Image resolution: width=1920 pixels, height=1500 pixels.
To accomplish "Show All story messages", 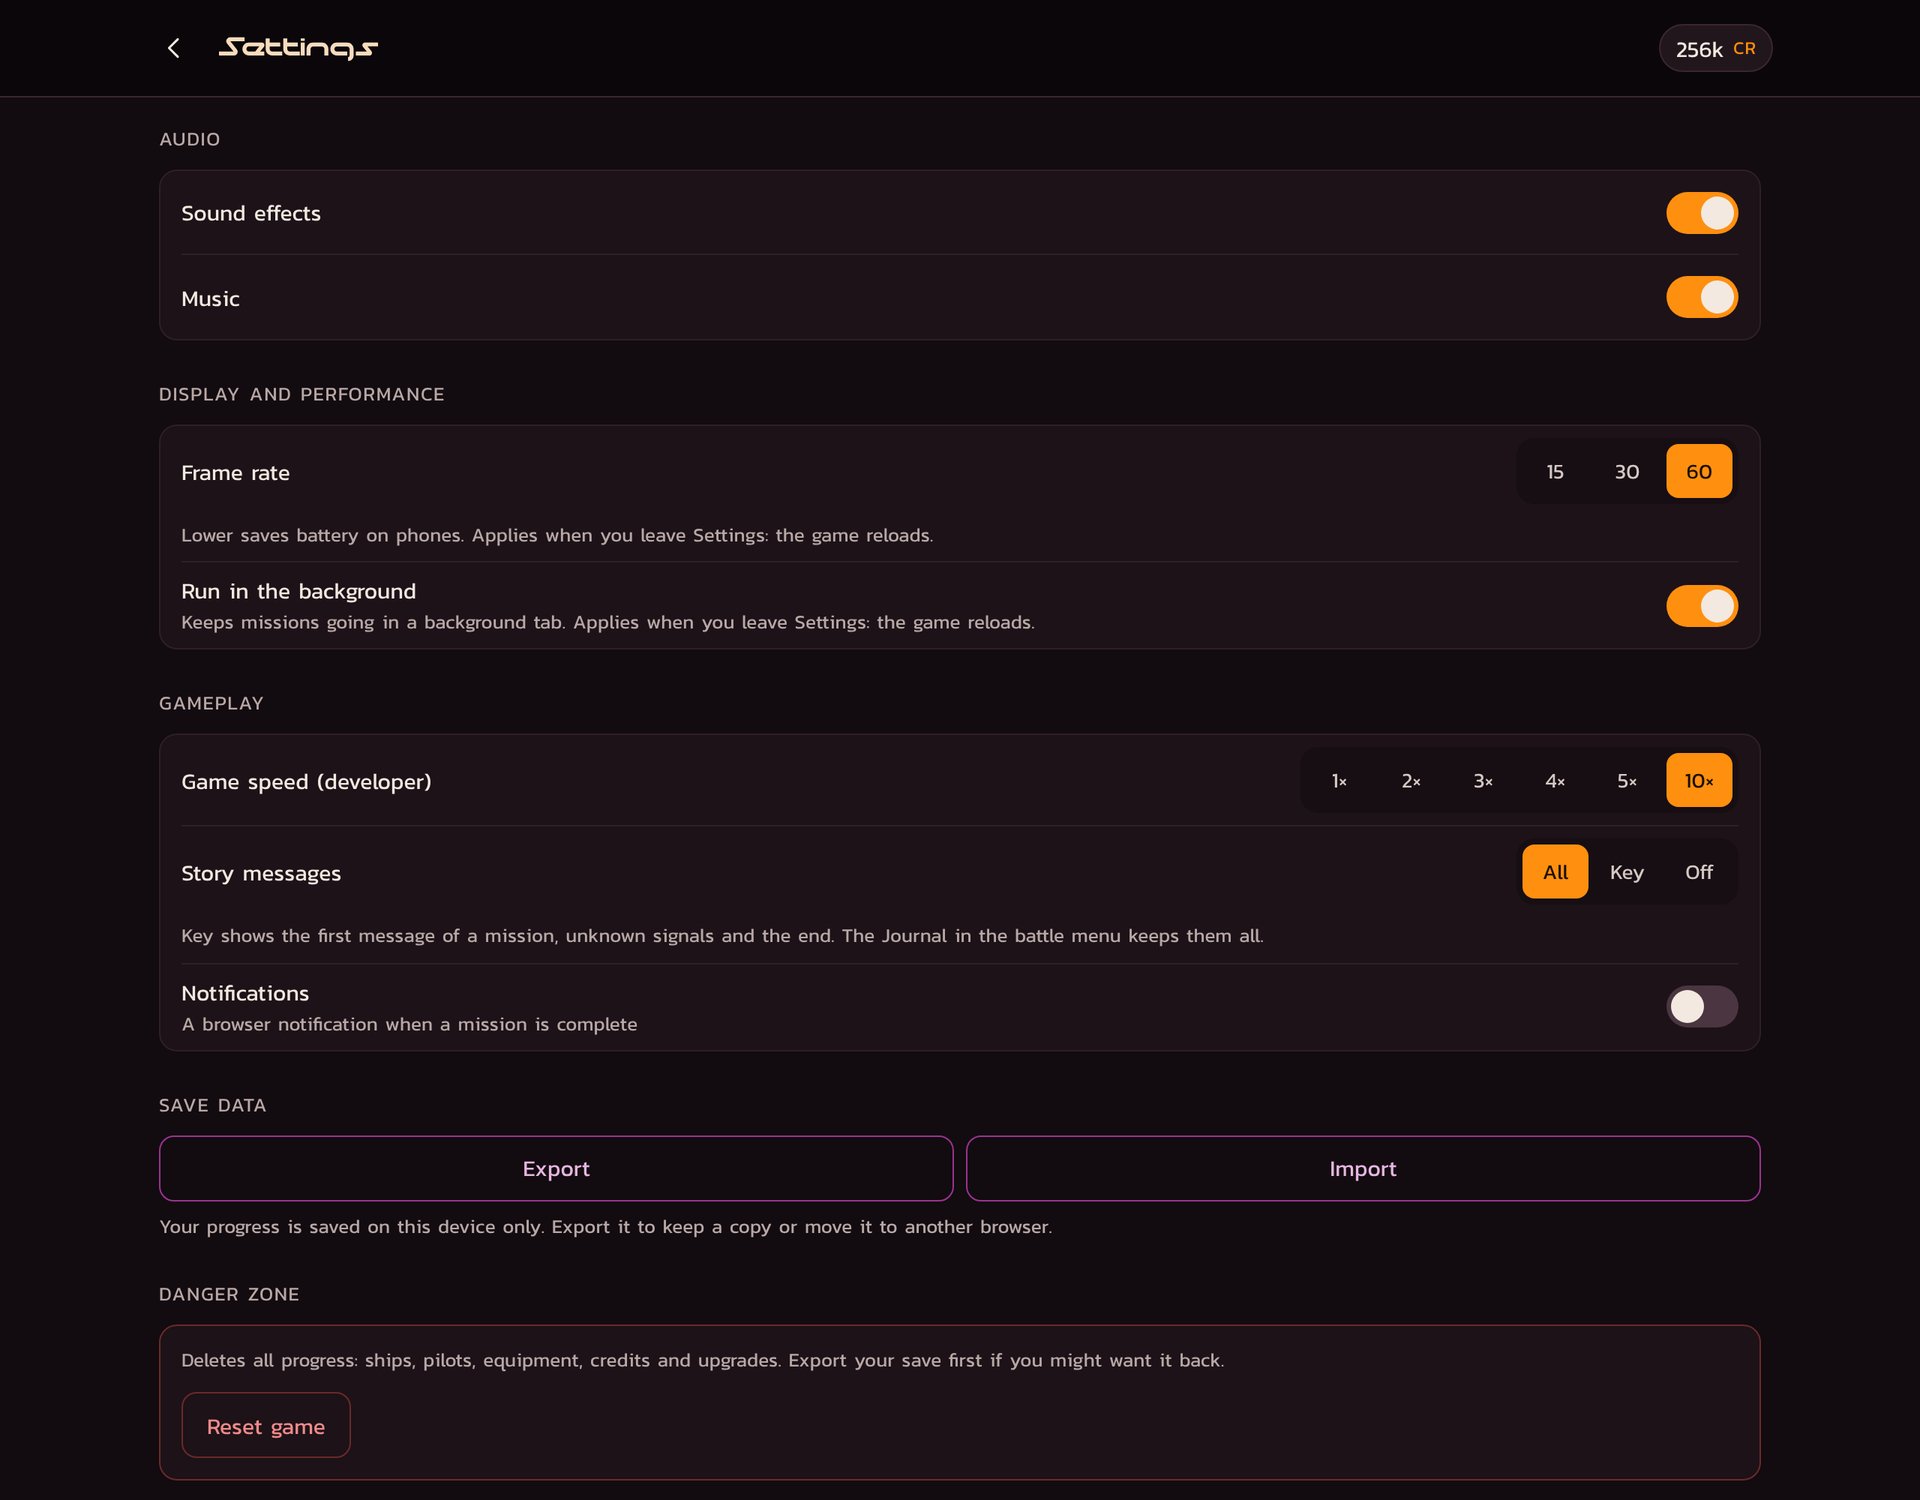I will click(x=1555, y=872).
